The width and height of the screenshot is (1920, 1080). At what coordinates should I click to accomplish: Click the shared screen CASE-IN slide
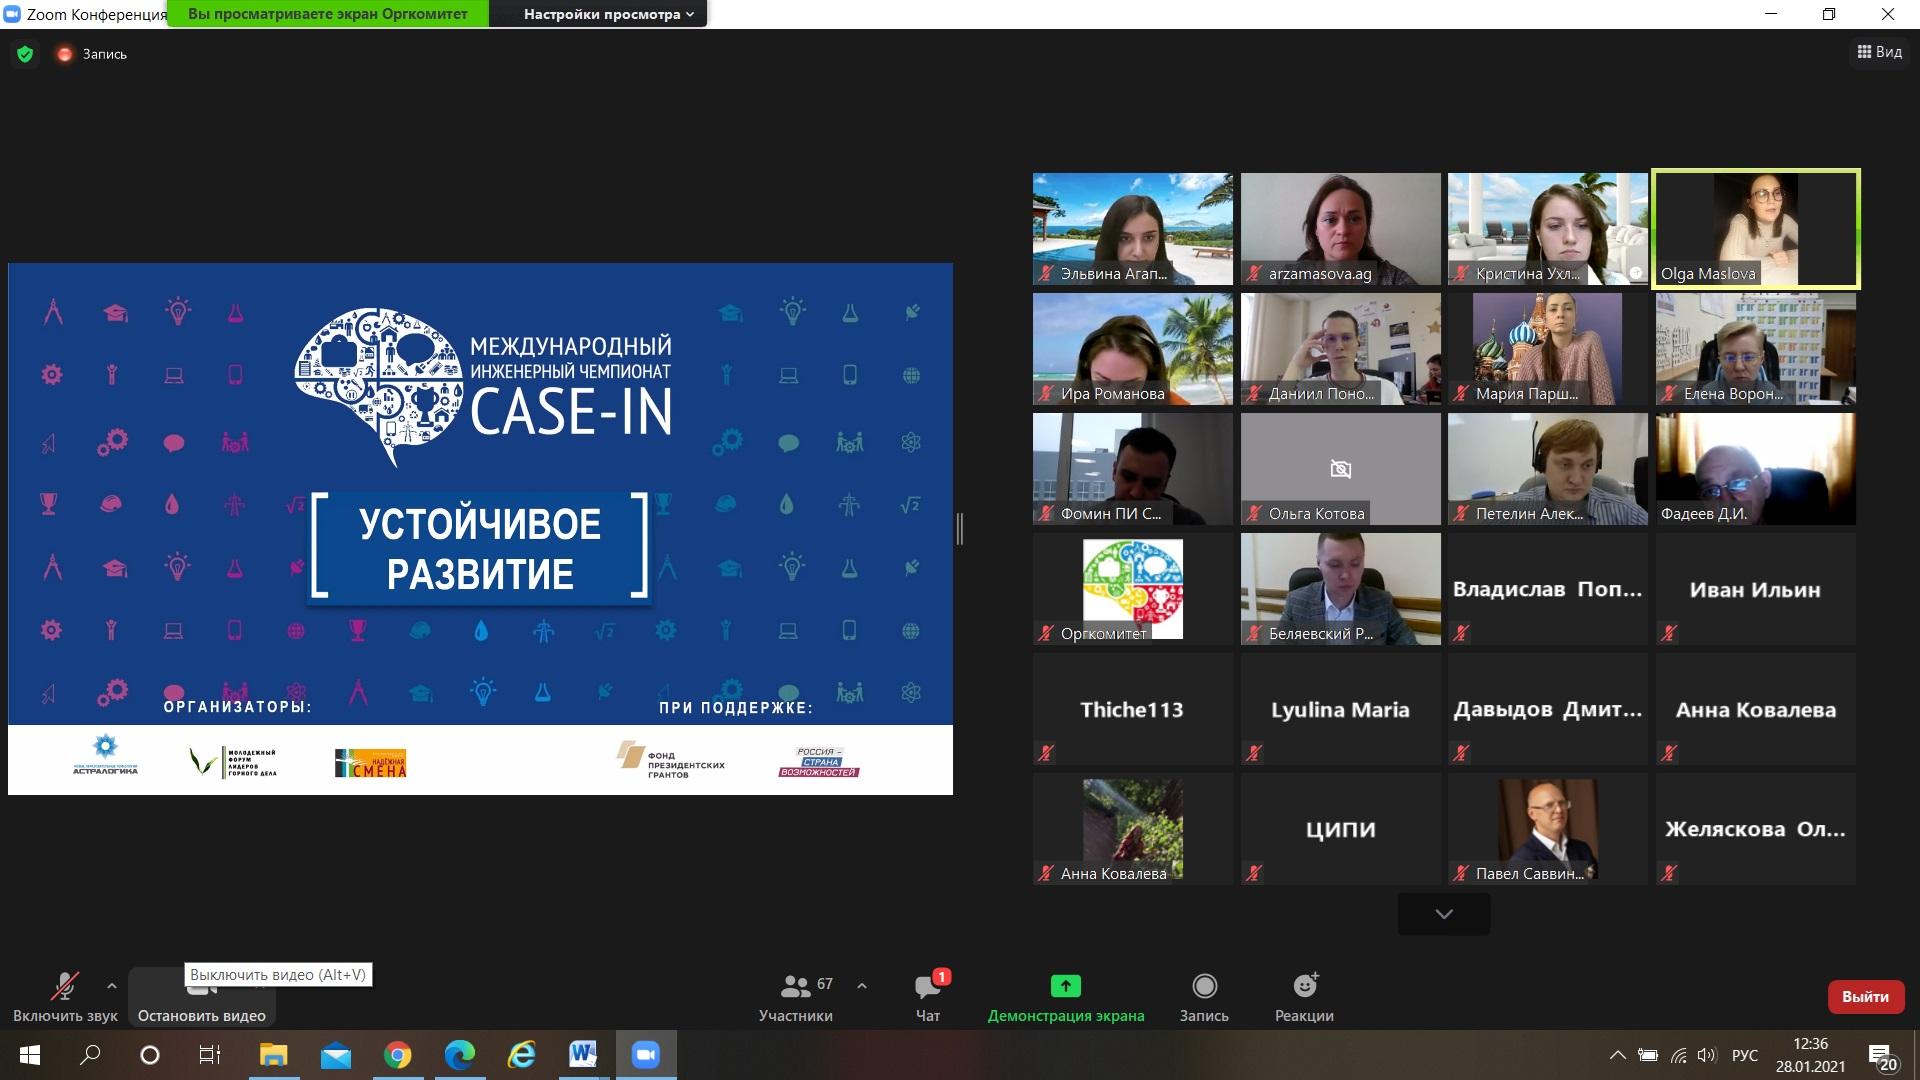pos(480,529)
